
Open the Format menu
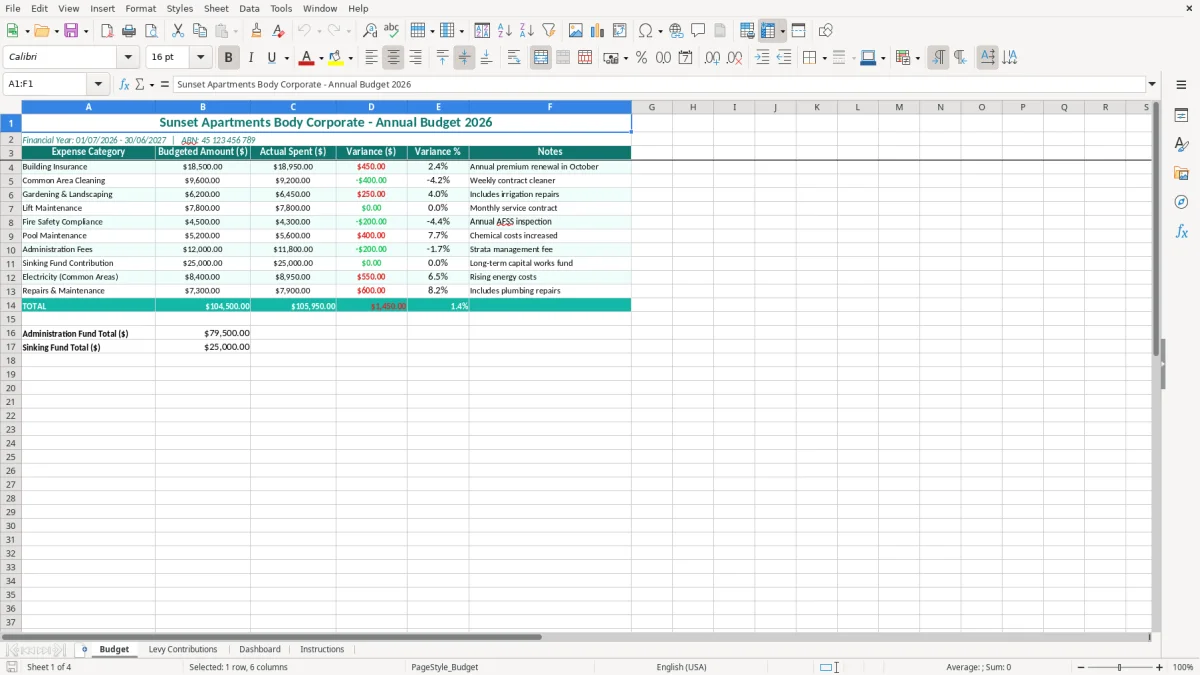[140, 8]
